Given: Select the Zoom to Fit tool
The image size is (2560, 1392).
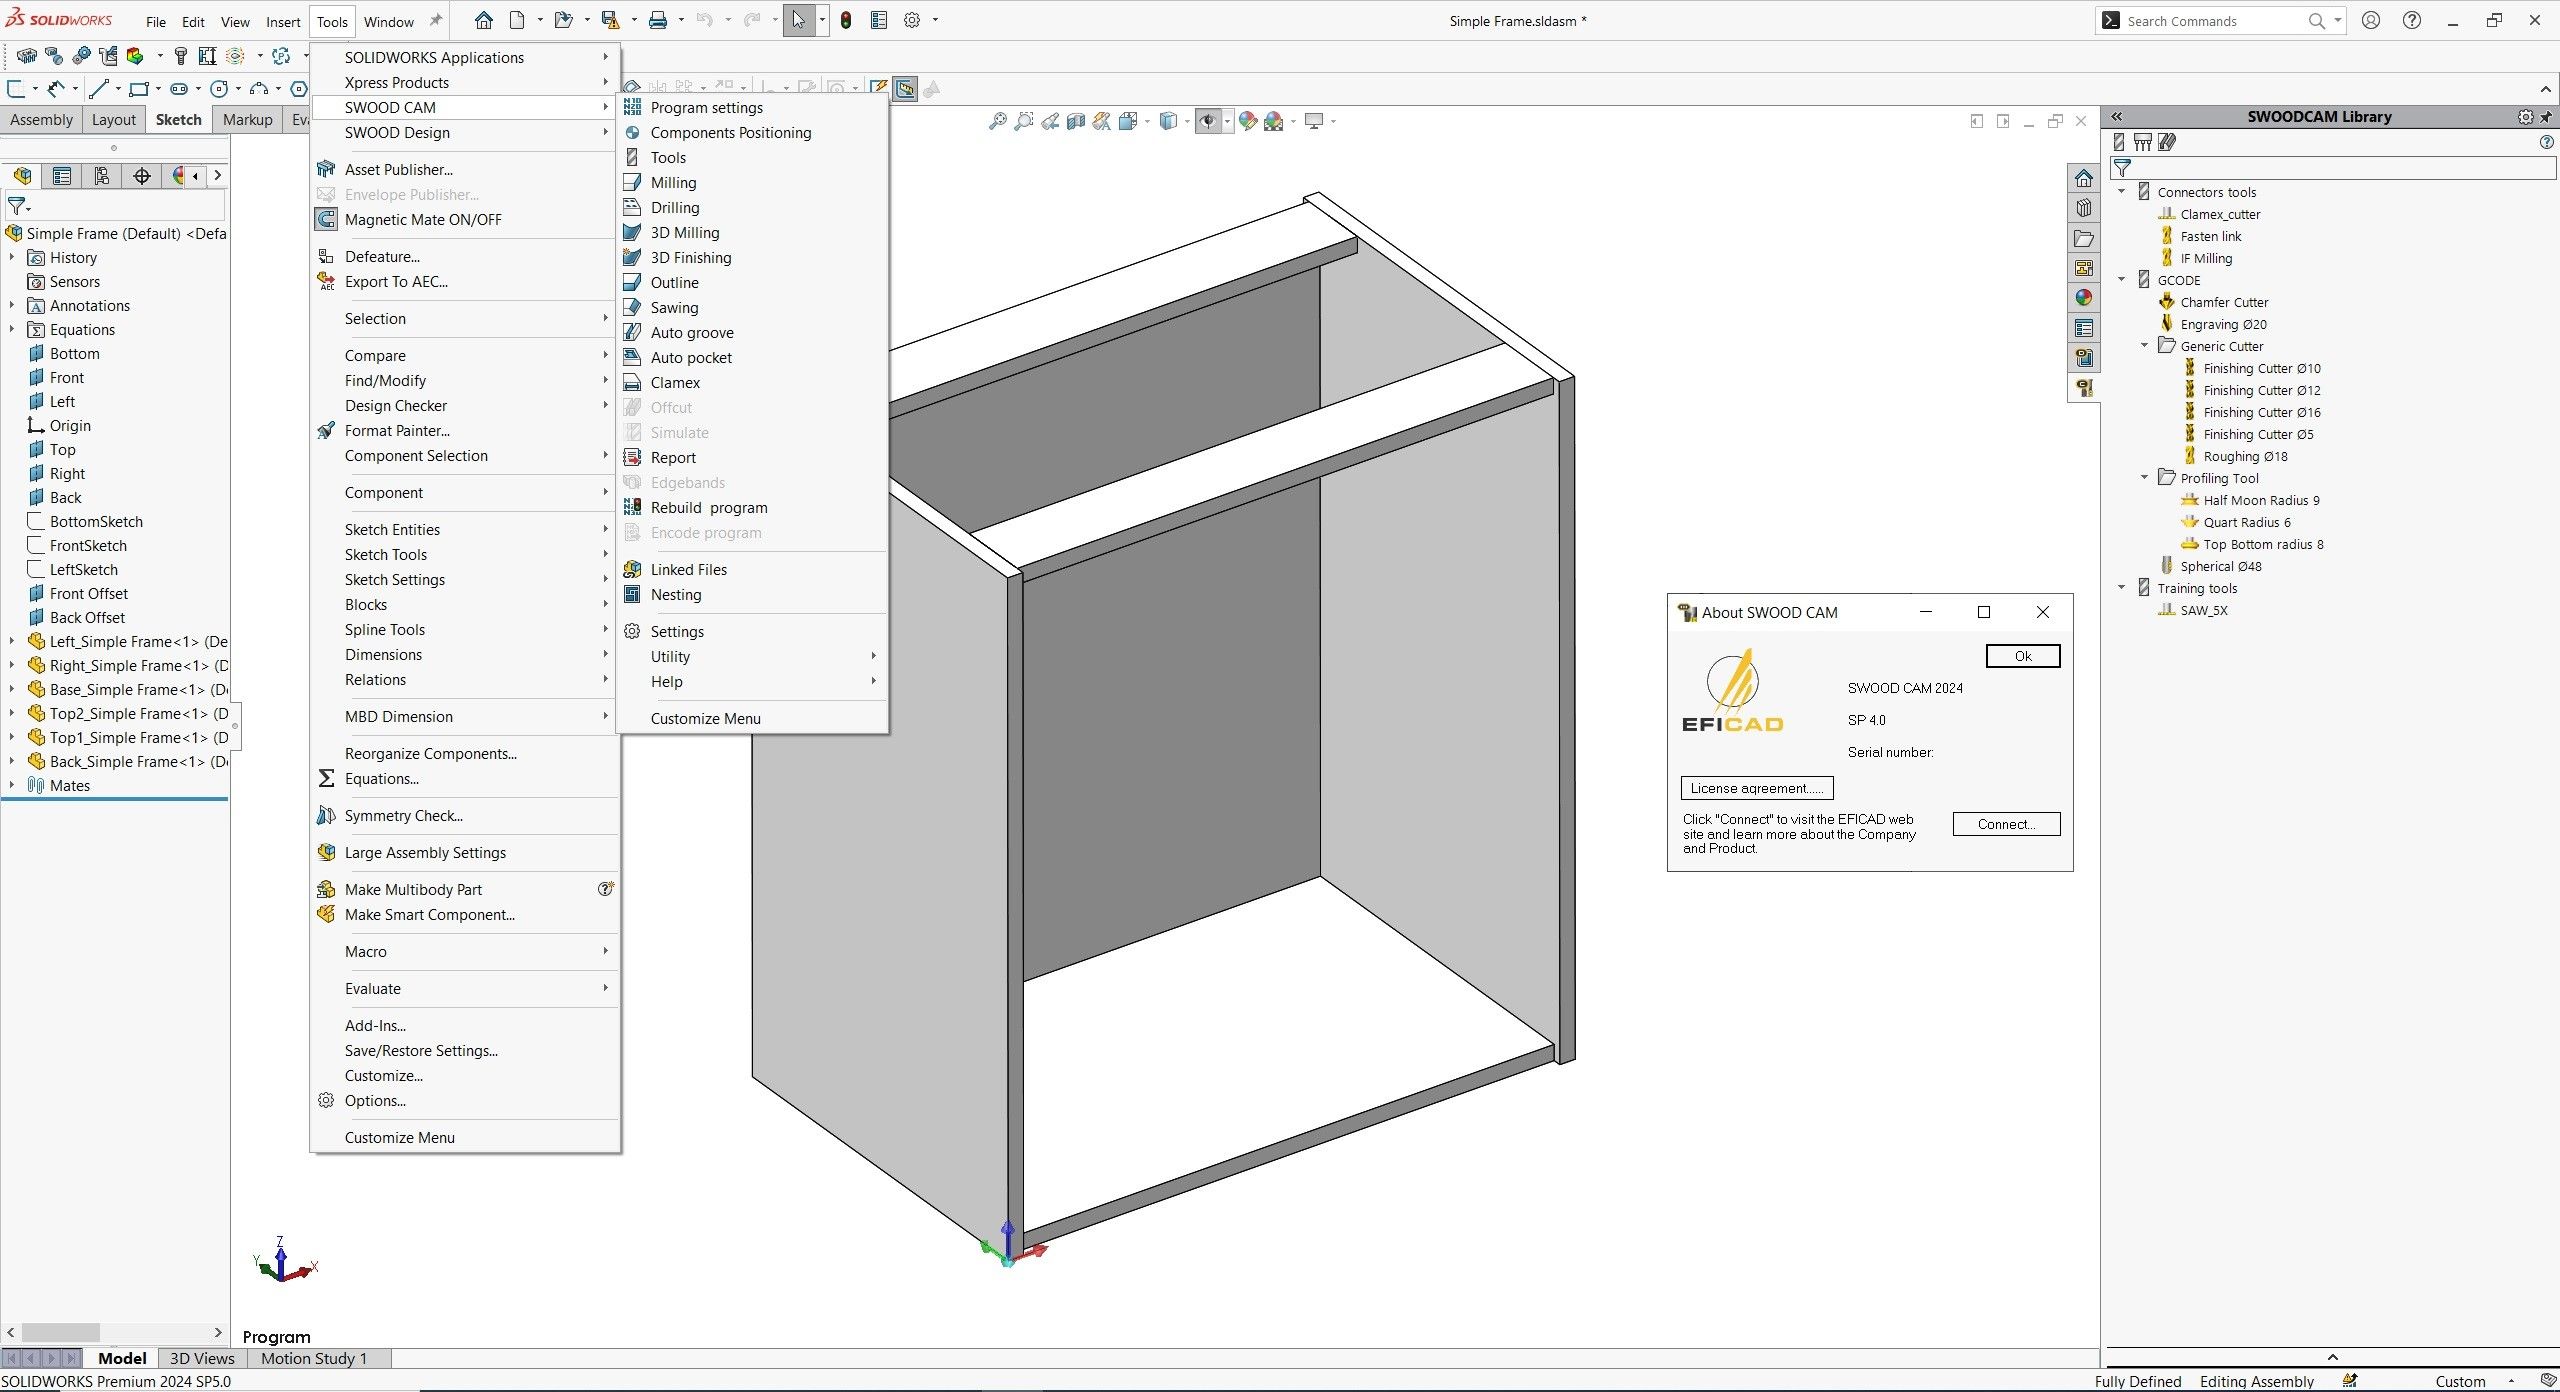Looking at the screenshot, I should pos(997,121).
